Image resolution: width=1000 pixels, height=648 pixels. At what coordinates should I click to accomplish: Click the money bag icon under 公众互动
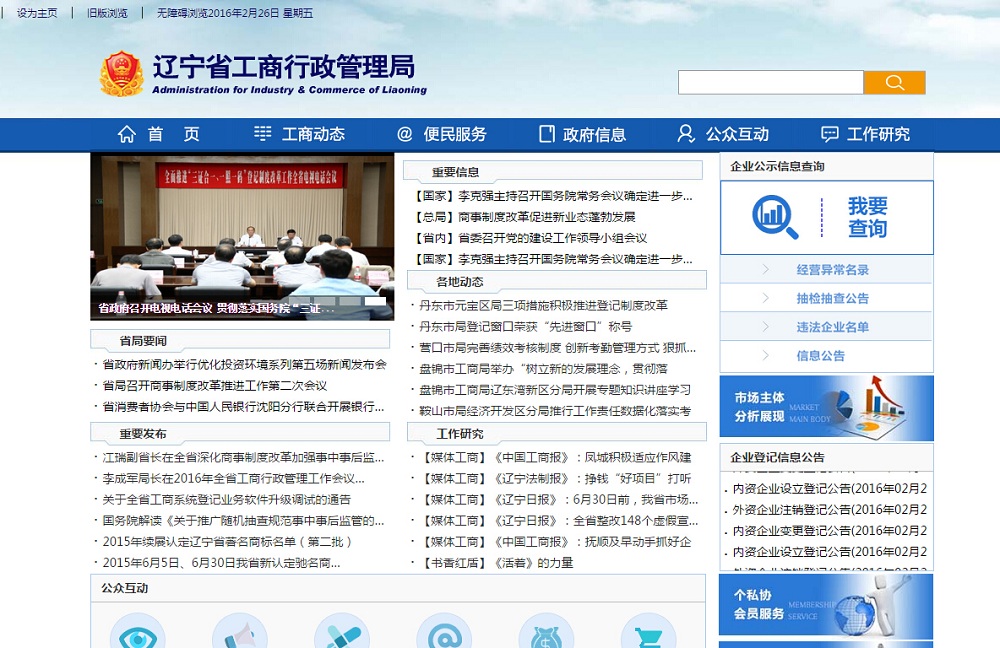pyautogui.click(x=547, y=633)
